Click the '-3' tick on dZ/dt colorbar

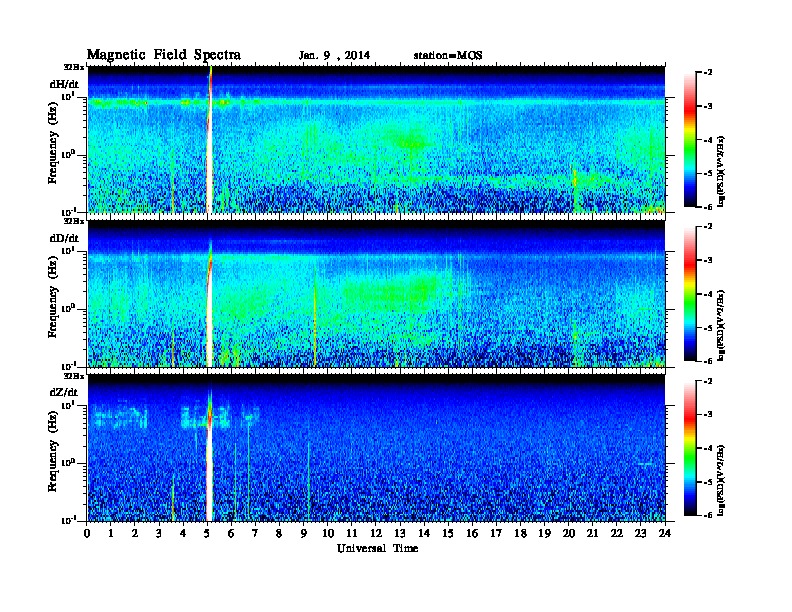(708, 415)
